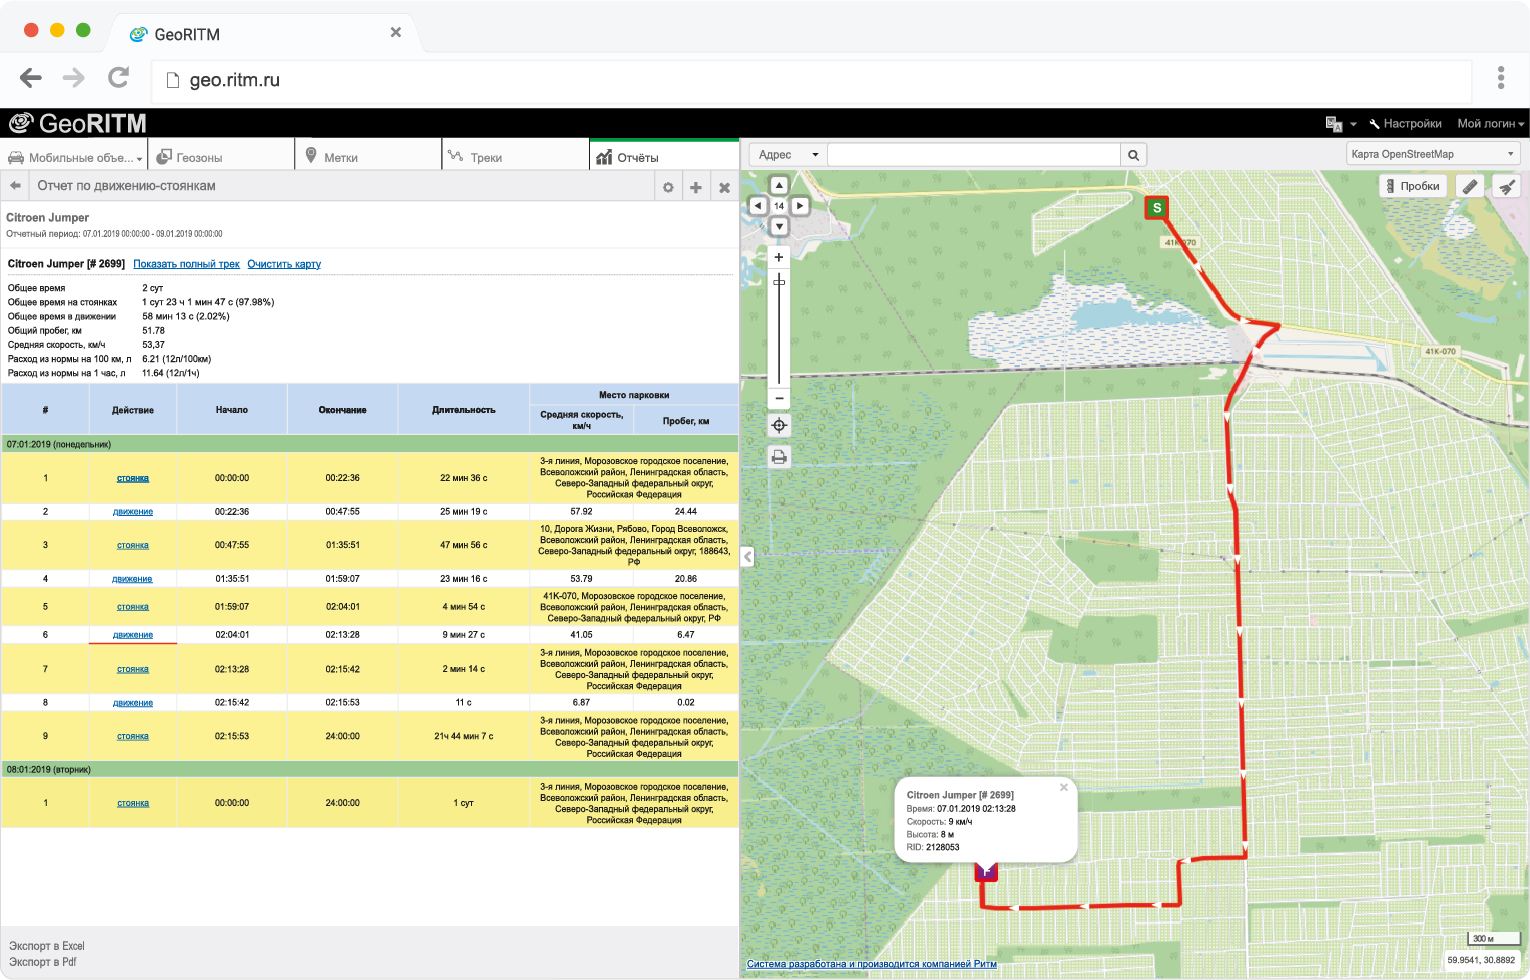Viewport: 1530px width, 980px height.
Task: Open the browser three-dot menu
Action: click(1500, 78)
